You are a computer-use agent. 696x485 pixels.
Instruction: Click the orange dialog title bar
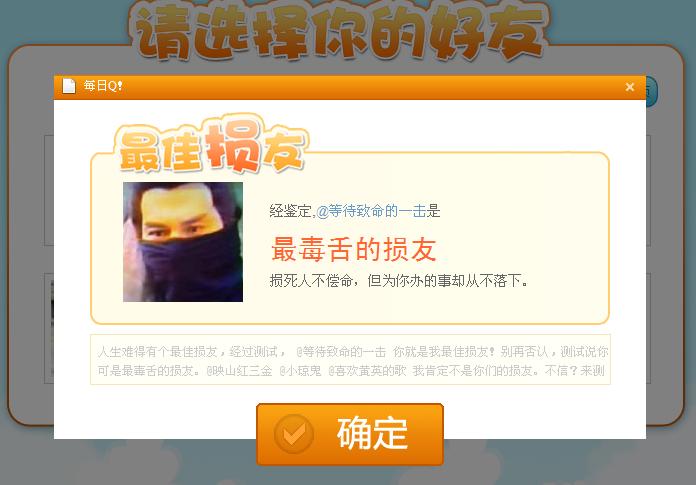[350, 87]
